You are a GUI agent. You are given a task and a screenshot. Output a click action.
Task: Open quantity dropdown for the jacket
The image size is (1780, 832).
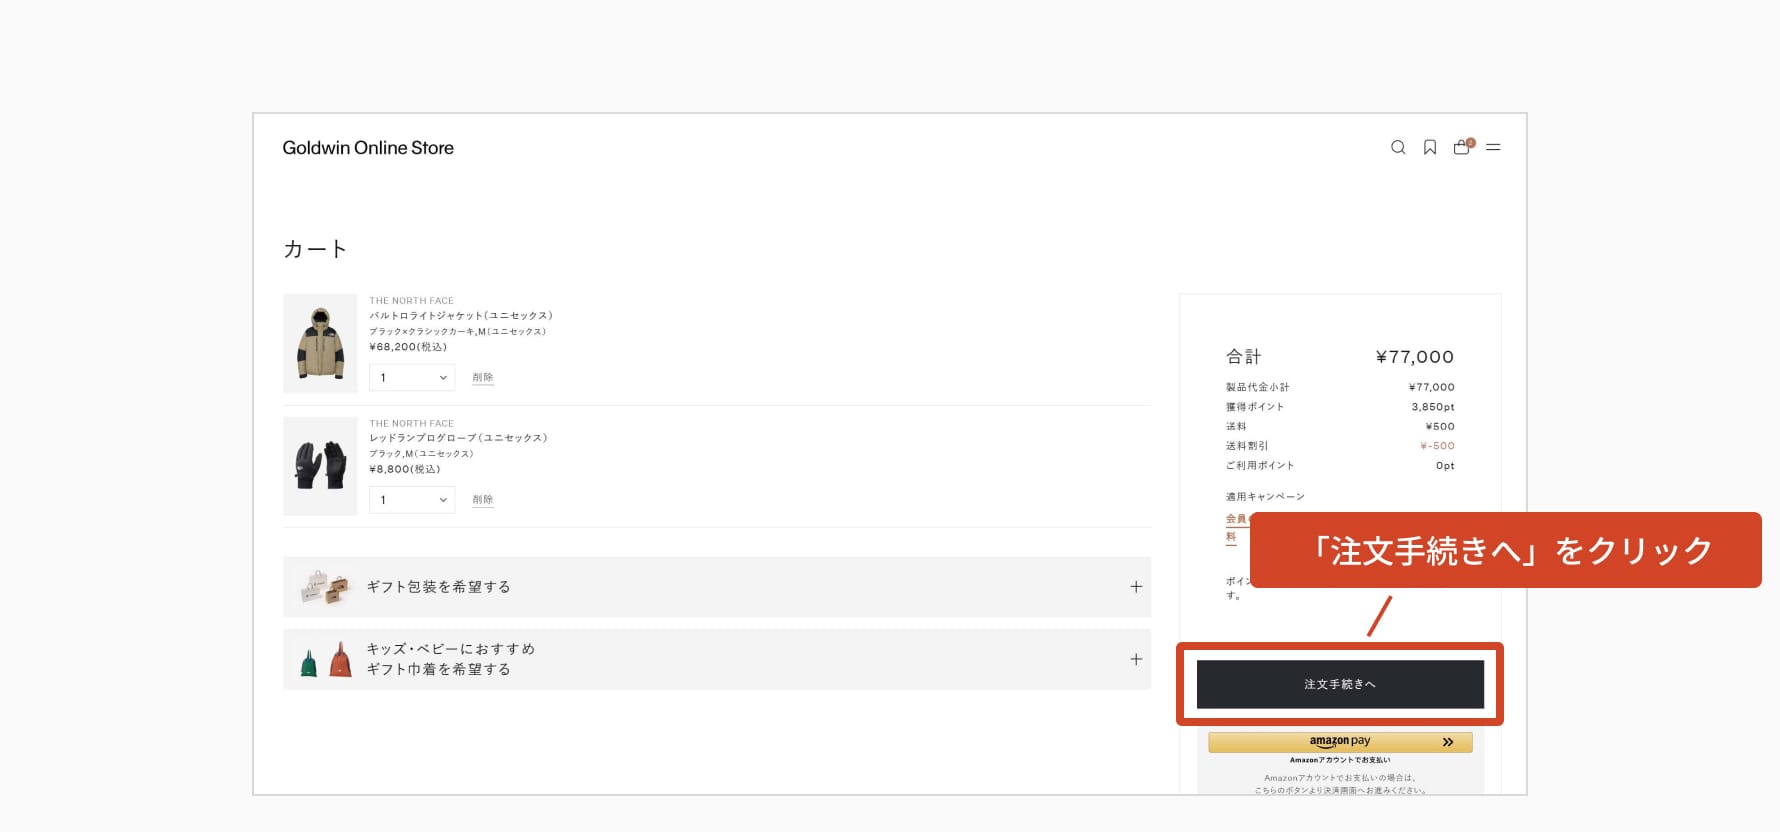[x=412, y=377]
